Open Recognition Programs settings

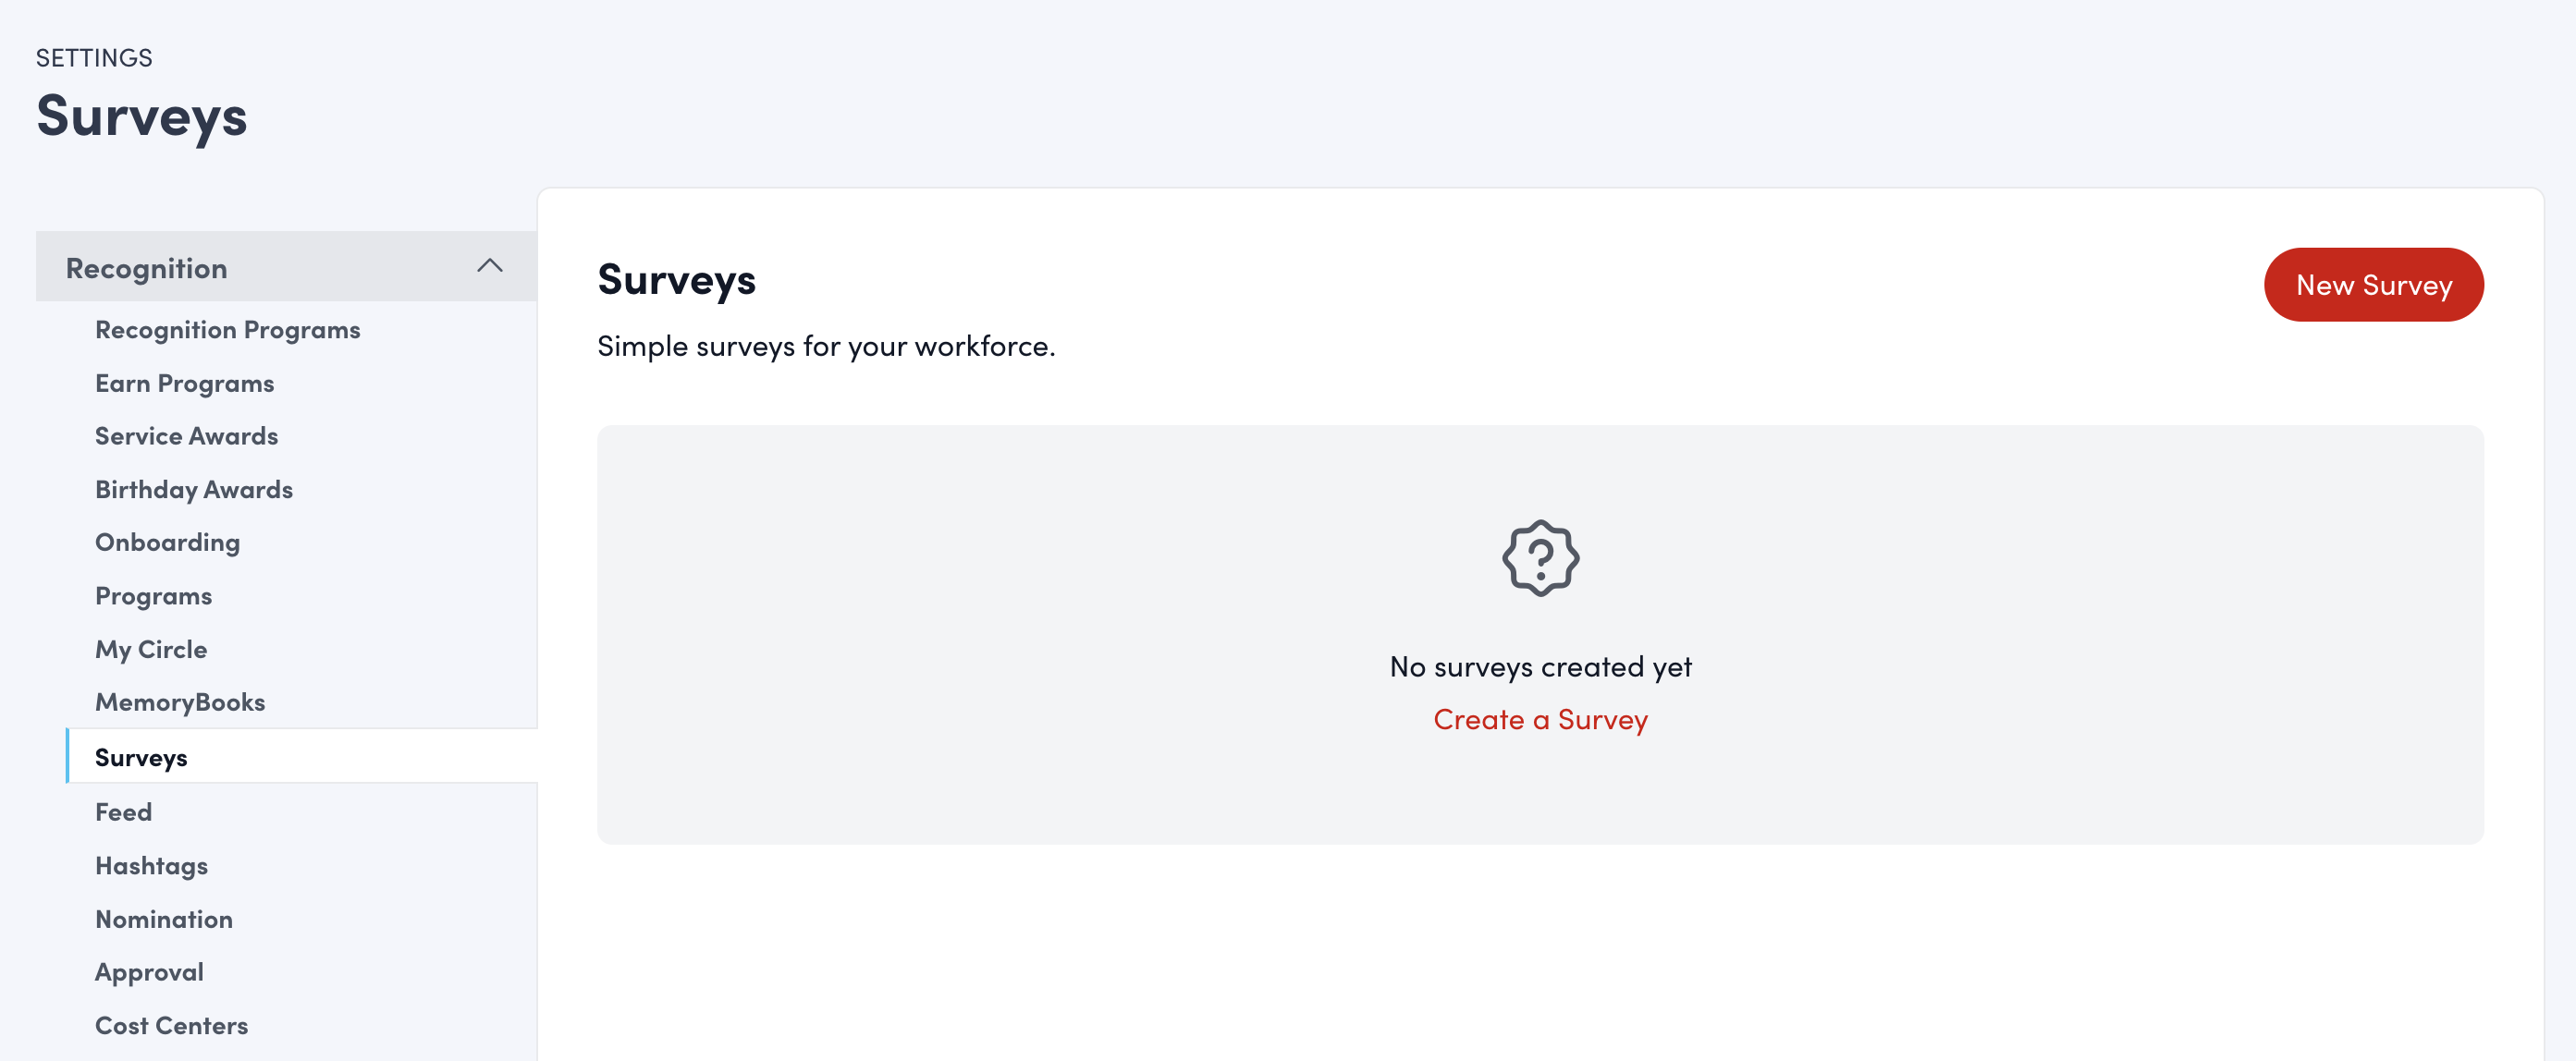[x=227, y=330]
